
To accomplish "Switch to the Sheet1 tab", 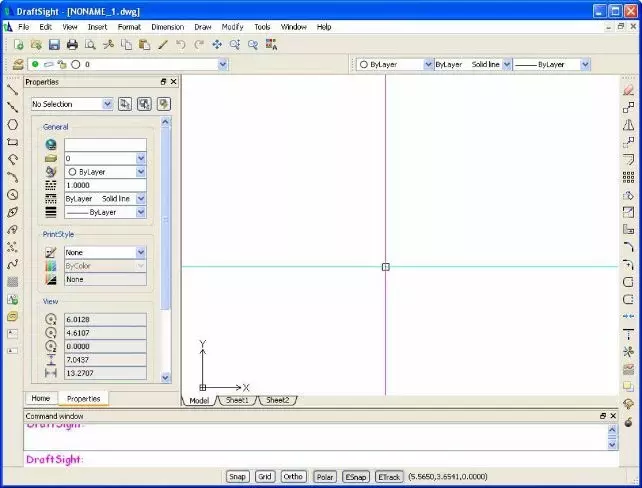I will click(237, 400).
